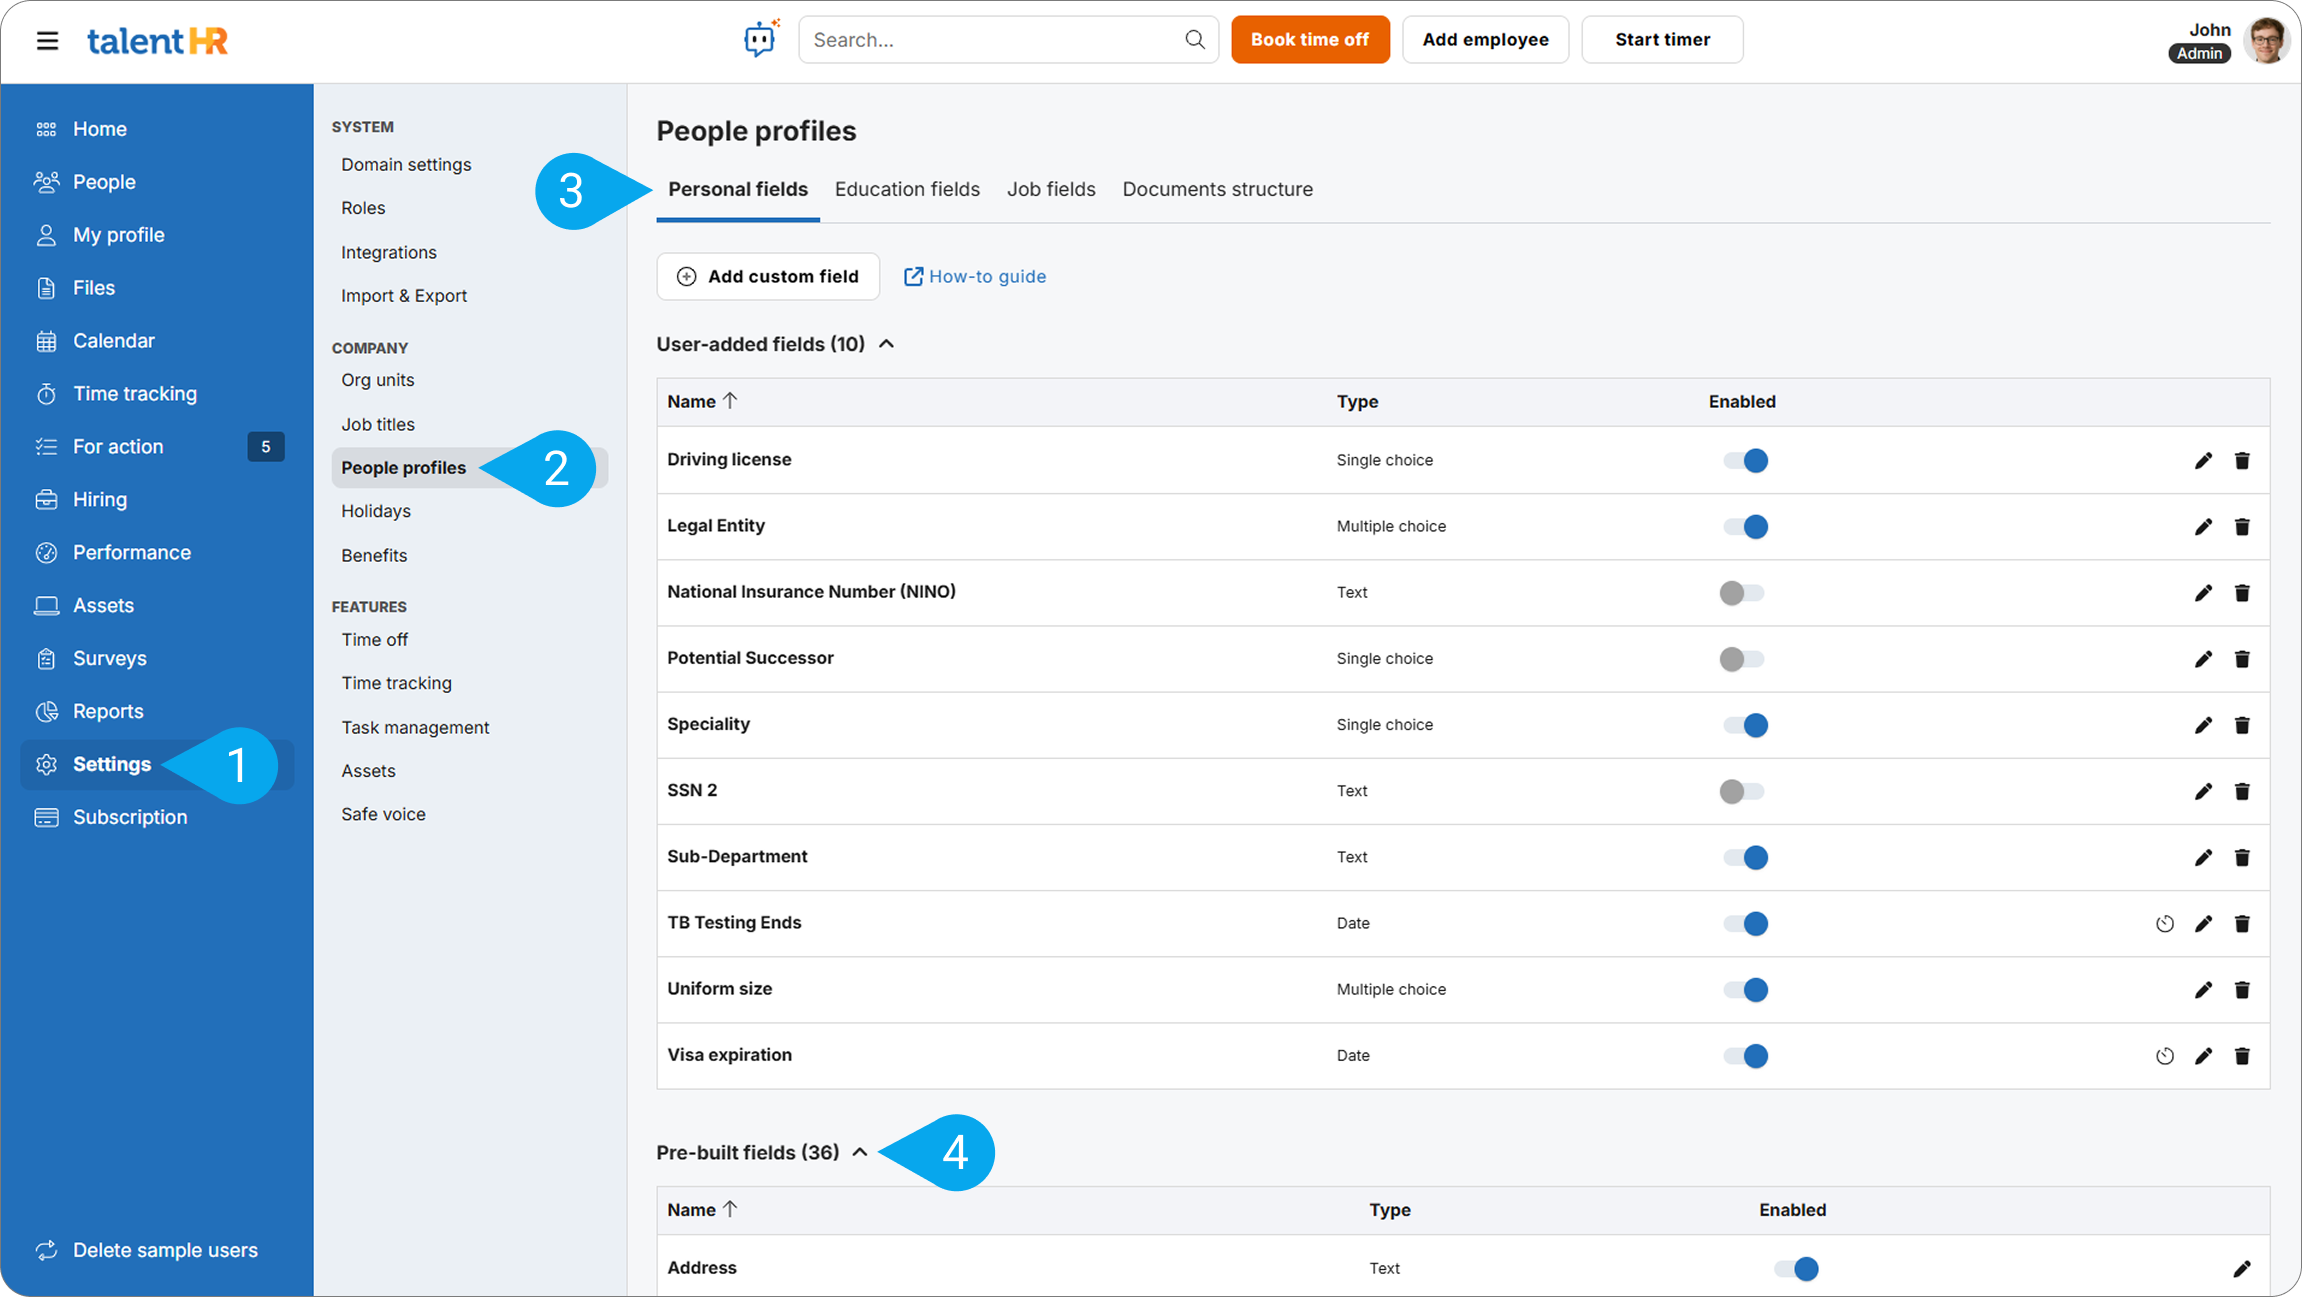
Task: Delete the Legal Entity field
Action: (x=2242, y=527)
